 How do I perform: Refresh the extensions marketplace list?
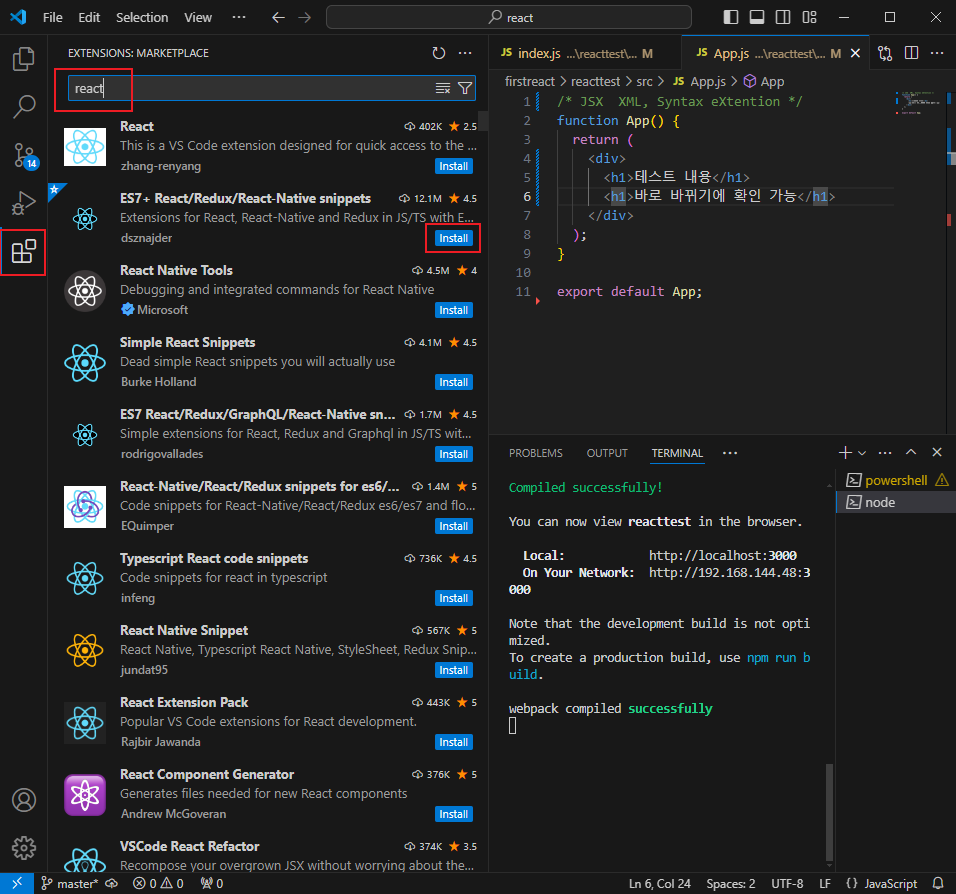coord(438,53)
